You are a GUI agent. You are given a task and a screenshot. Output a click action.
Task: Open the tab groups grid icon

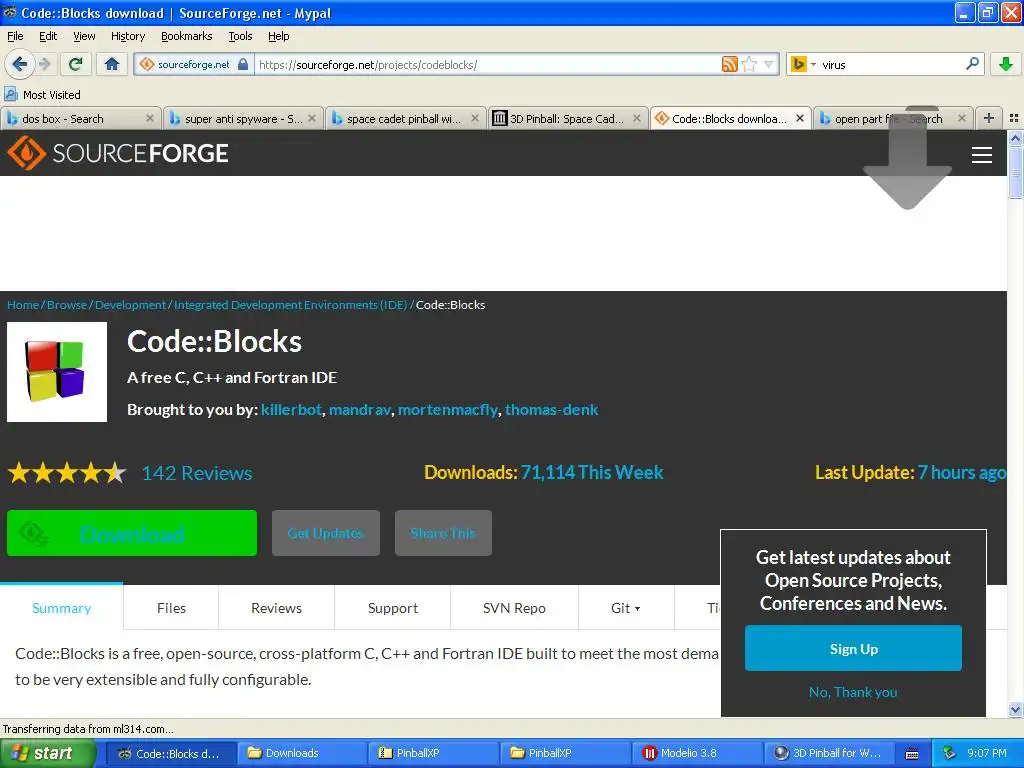[1014, 118]
